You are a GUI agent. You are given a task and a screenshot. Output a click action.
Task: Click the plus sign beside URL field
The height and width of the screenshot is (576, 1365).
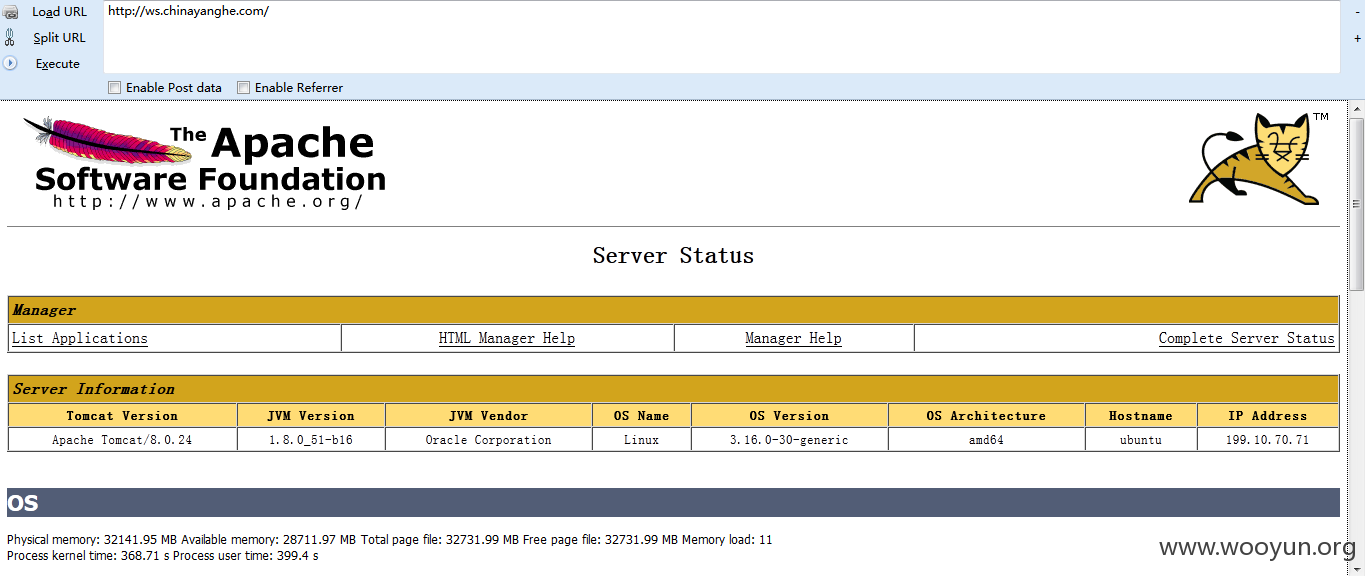[x=1357, y=38]
